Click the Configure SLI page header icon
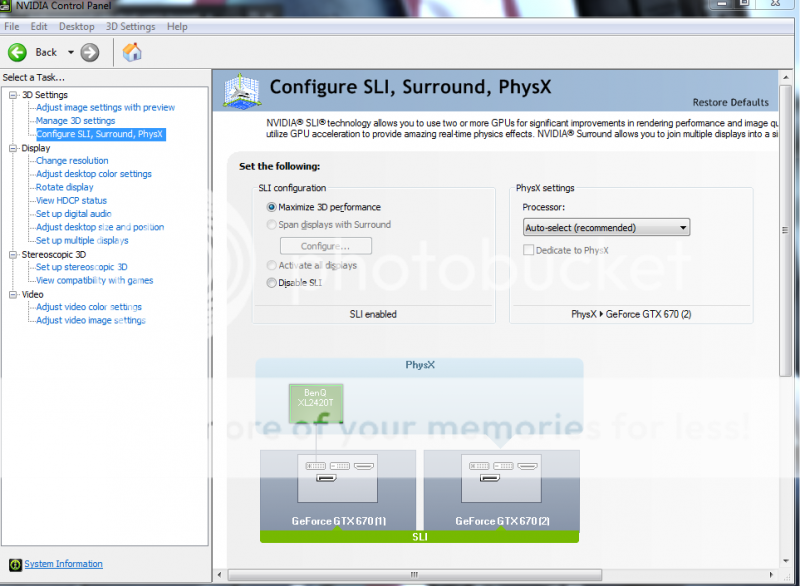The height and width of the screenshot is (586, 800). pyautogui.click(x=240, y=90)
